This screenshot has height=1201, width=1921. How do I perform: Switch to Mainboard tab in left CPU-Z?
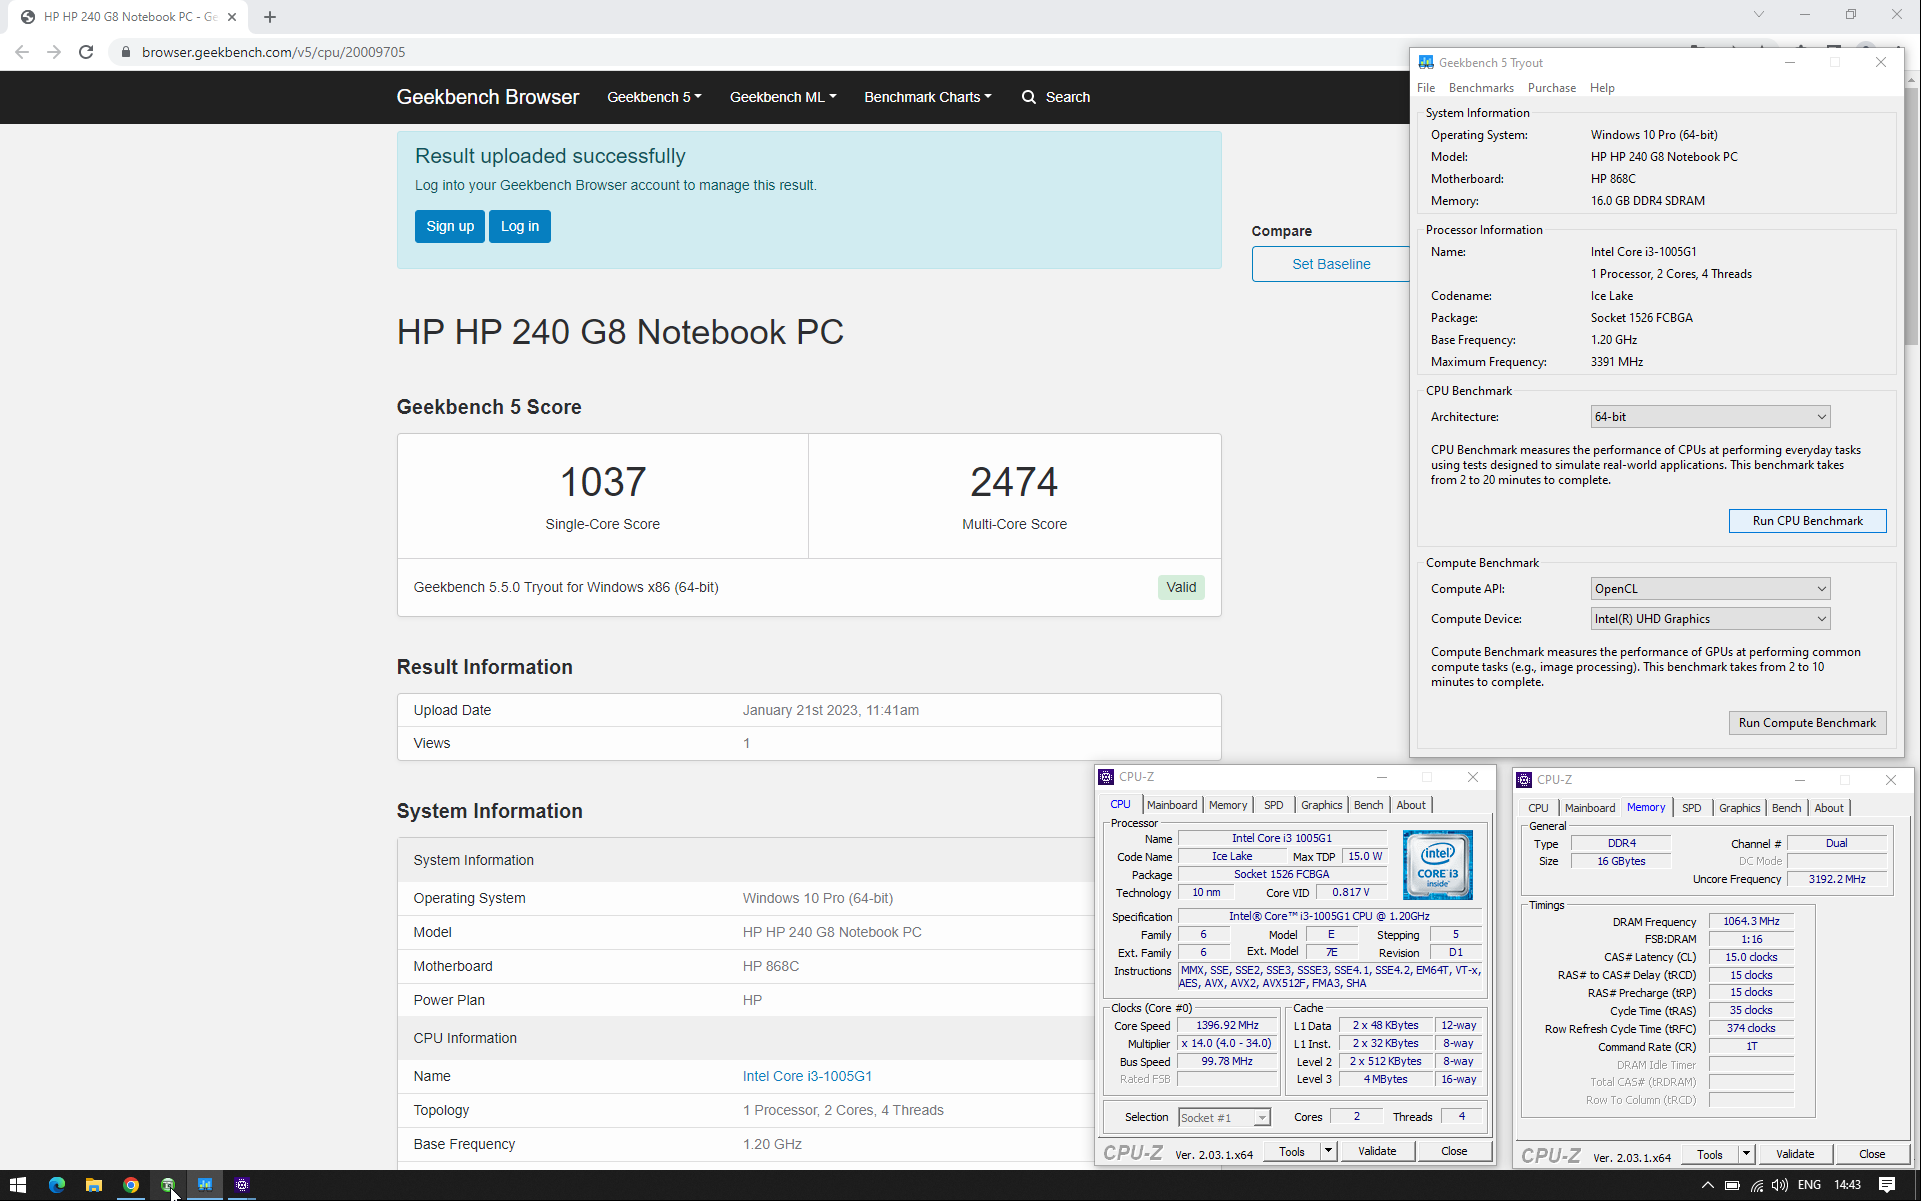coord(1172,805)
